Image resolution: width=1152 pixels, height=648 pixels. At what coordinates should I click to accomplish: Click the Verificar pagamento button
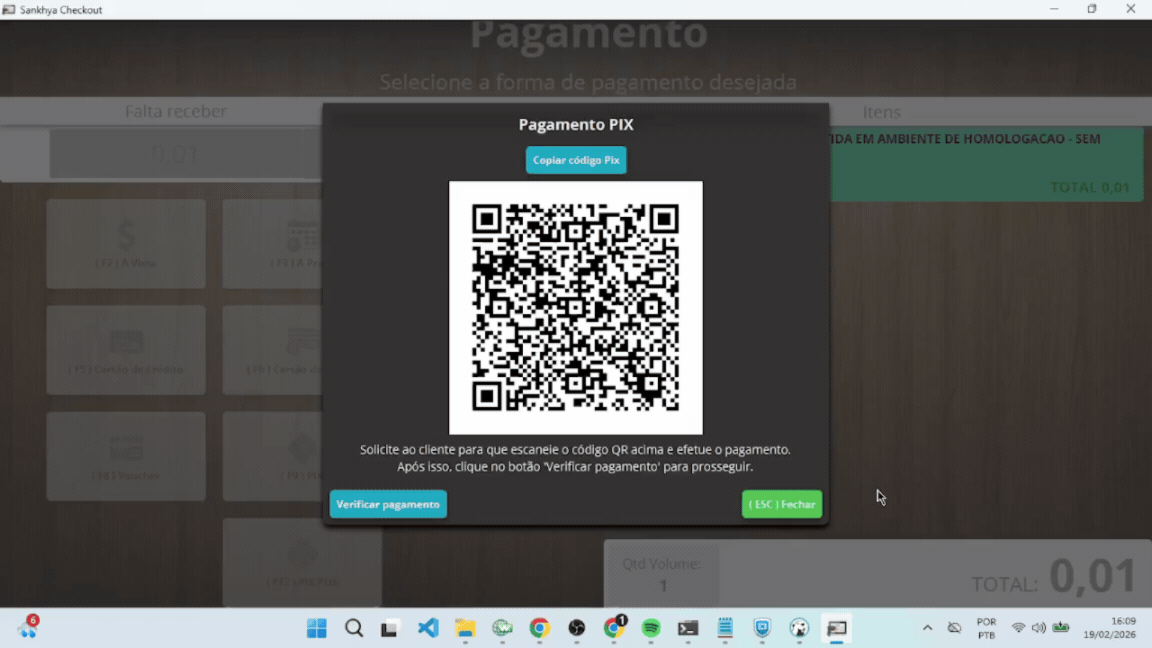388,504
